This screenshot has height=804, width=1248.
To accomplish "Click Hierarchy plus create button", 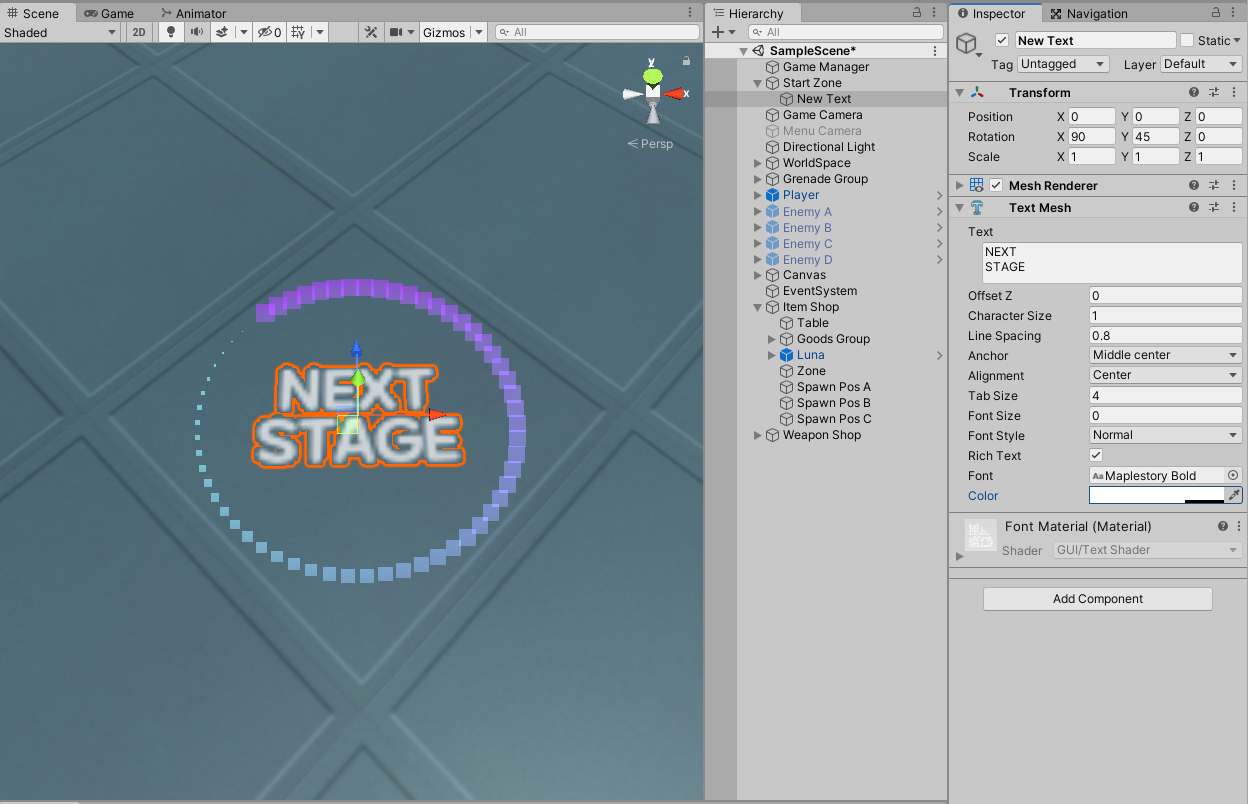I will [717, 32].
